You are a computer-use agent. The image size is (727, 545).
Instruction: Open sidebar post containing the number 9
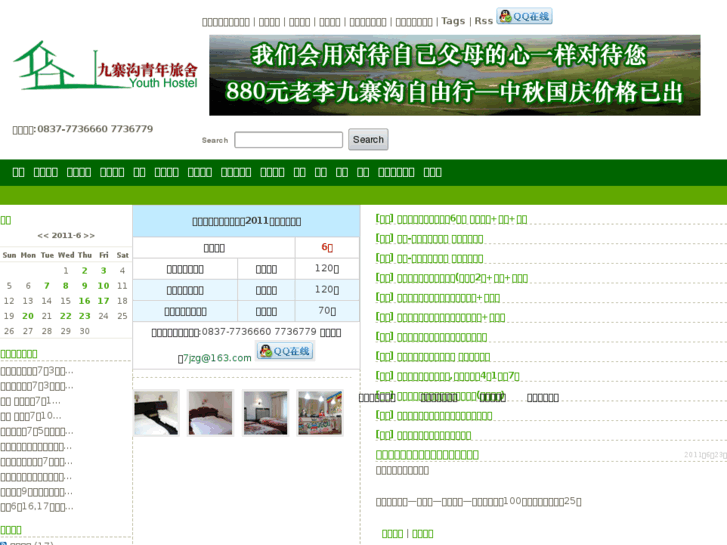pos(37,492)
